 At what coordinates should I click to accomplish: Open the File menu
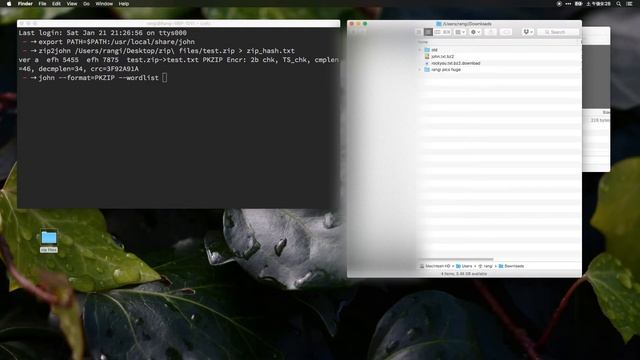pyautogui.click(x=42, y=4)
